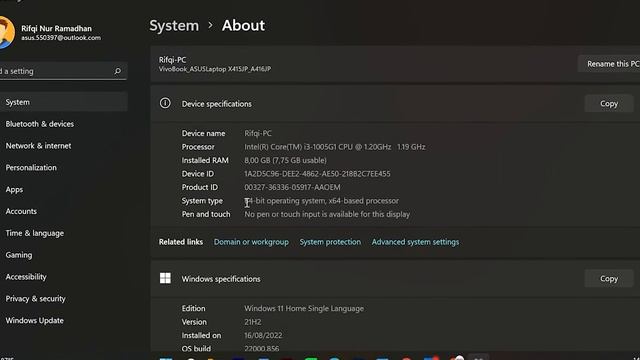The height and width of the screenshot is (360, 640).
Task: Go to Privacy & security
Action: click(x=36, y=299)
